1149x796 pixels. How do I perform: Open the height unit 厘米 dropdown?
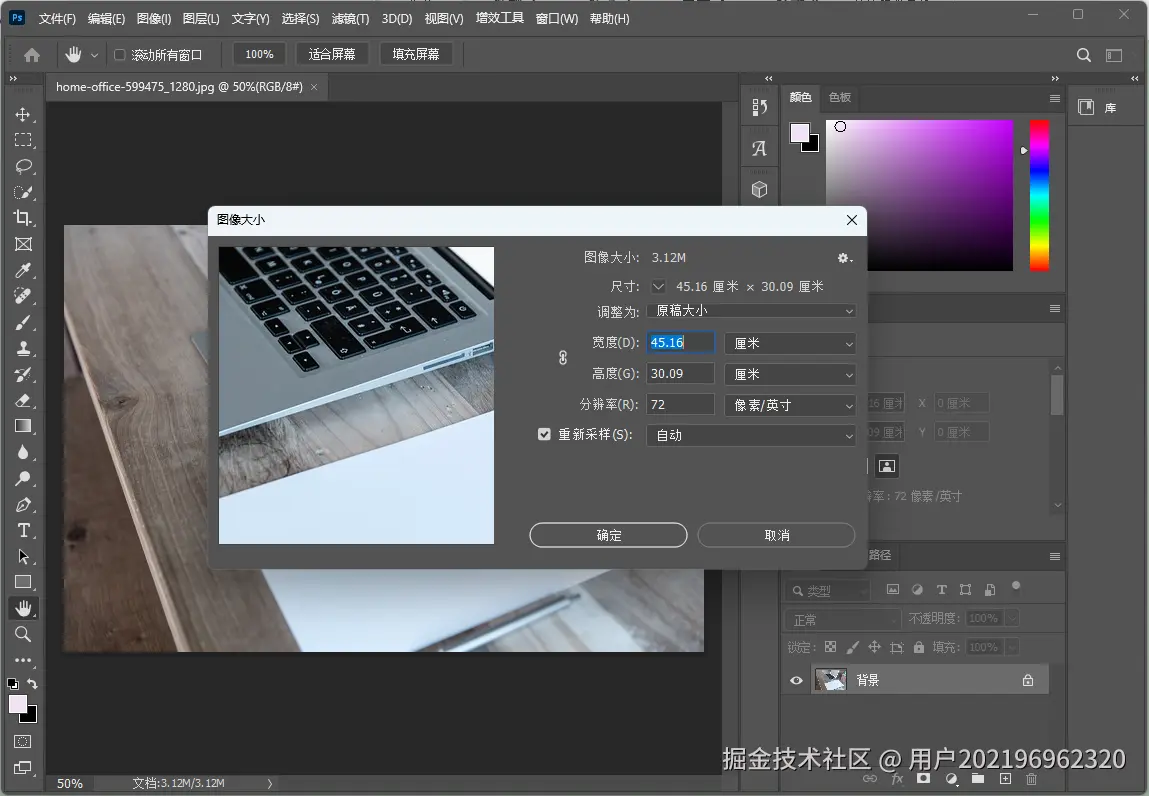[790, 374]
